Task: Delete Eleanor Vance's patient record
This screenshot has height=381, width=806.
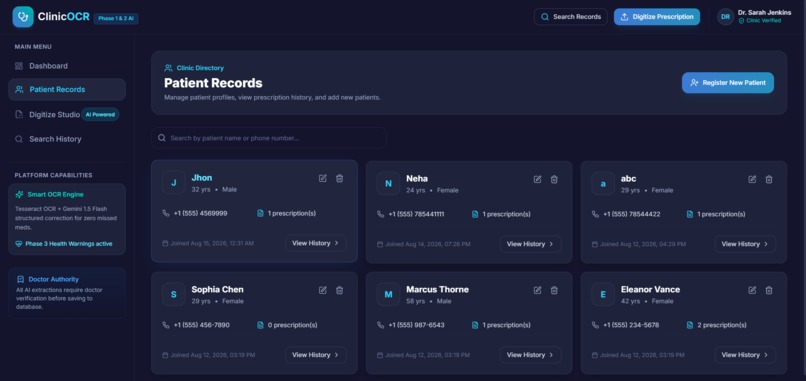Action: [769, 290]
